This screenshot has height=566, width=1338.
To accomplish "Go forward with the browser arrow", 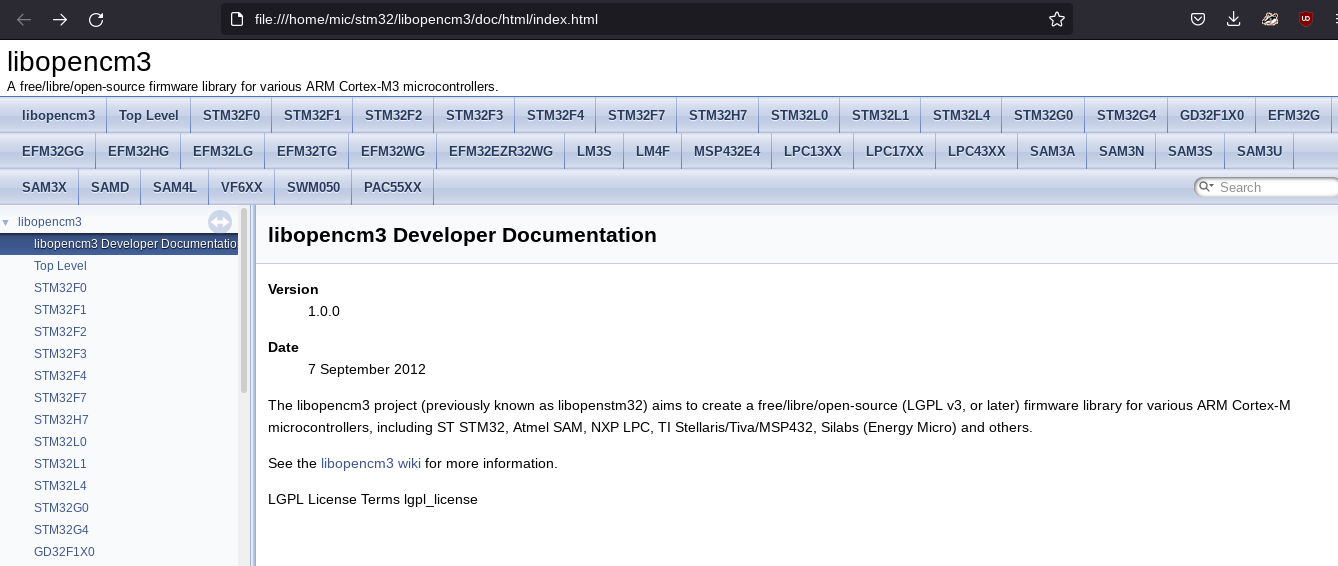I will pyautogui.click(x=60, y=19).
